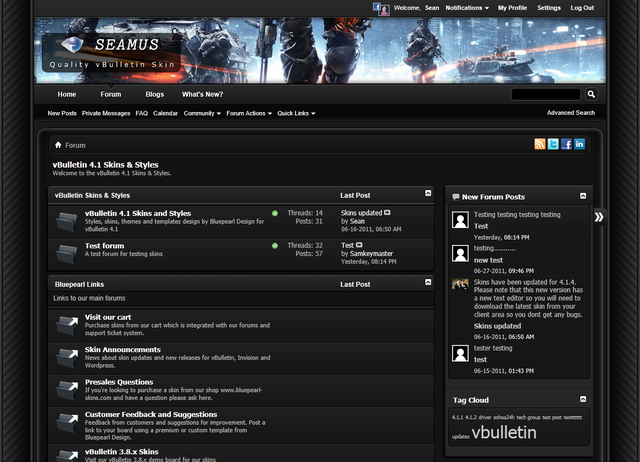Click green status dot for vBulletin 4.1 Skins
This screenshot has width=640, height=462.
click(x=275, y=213)
